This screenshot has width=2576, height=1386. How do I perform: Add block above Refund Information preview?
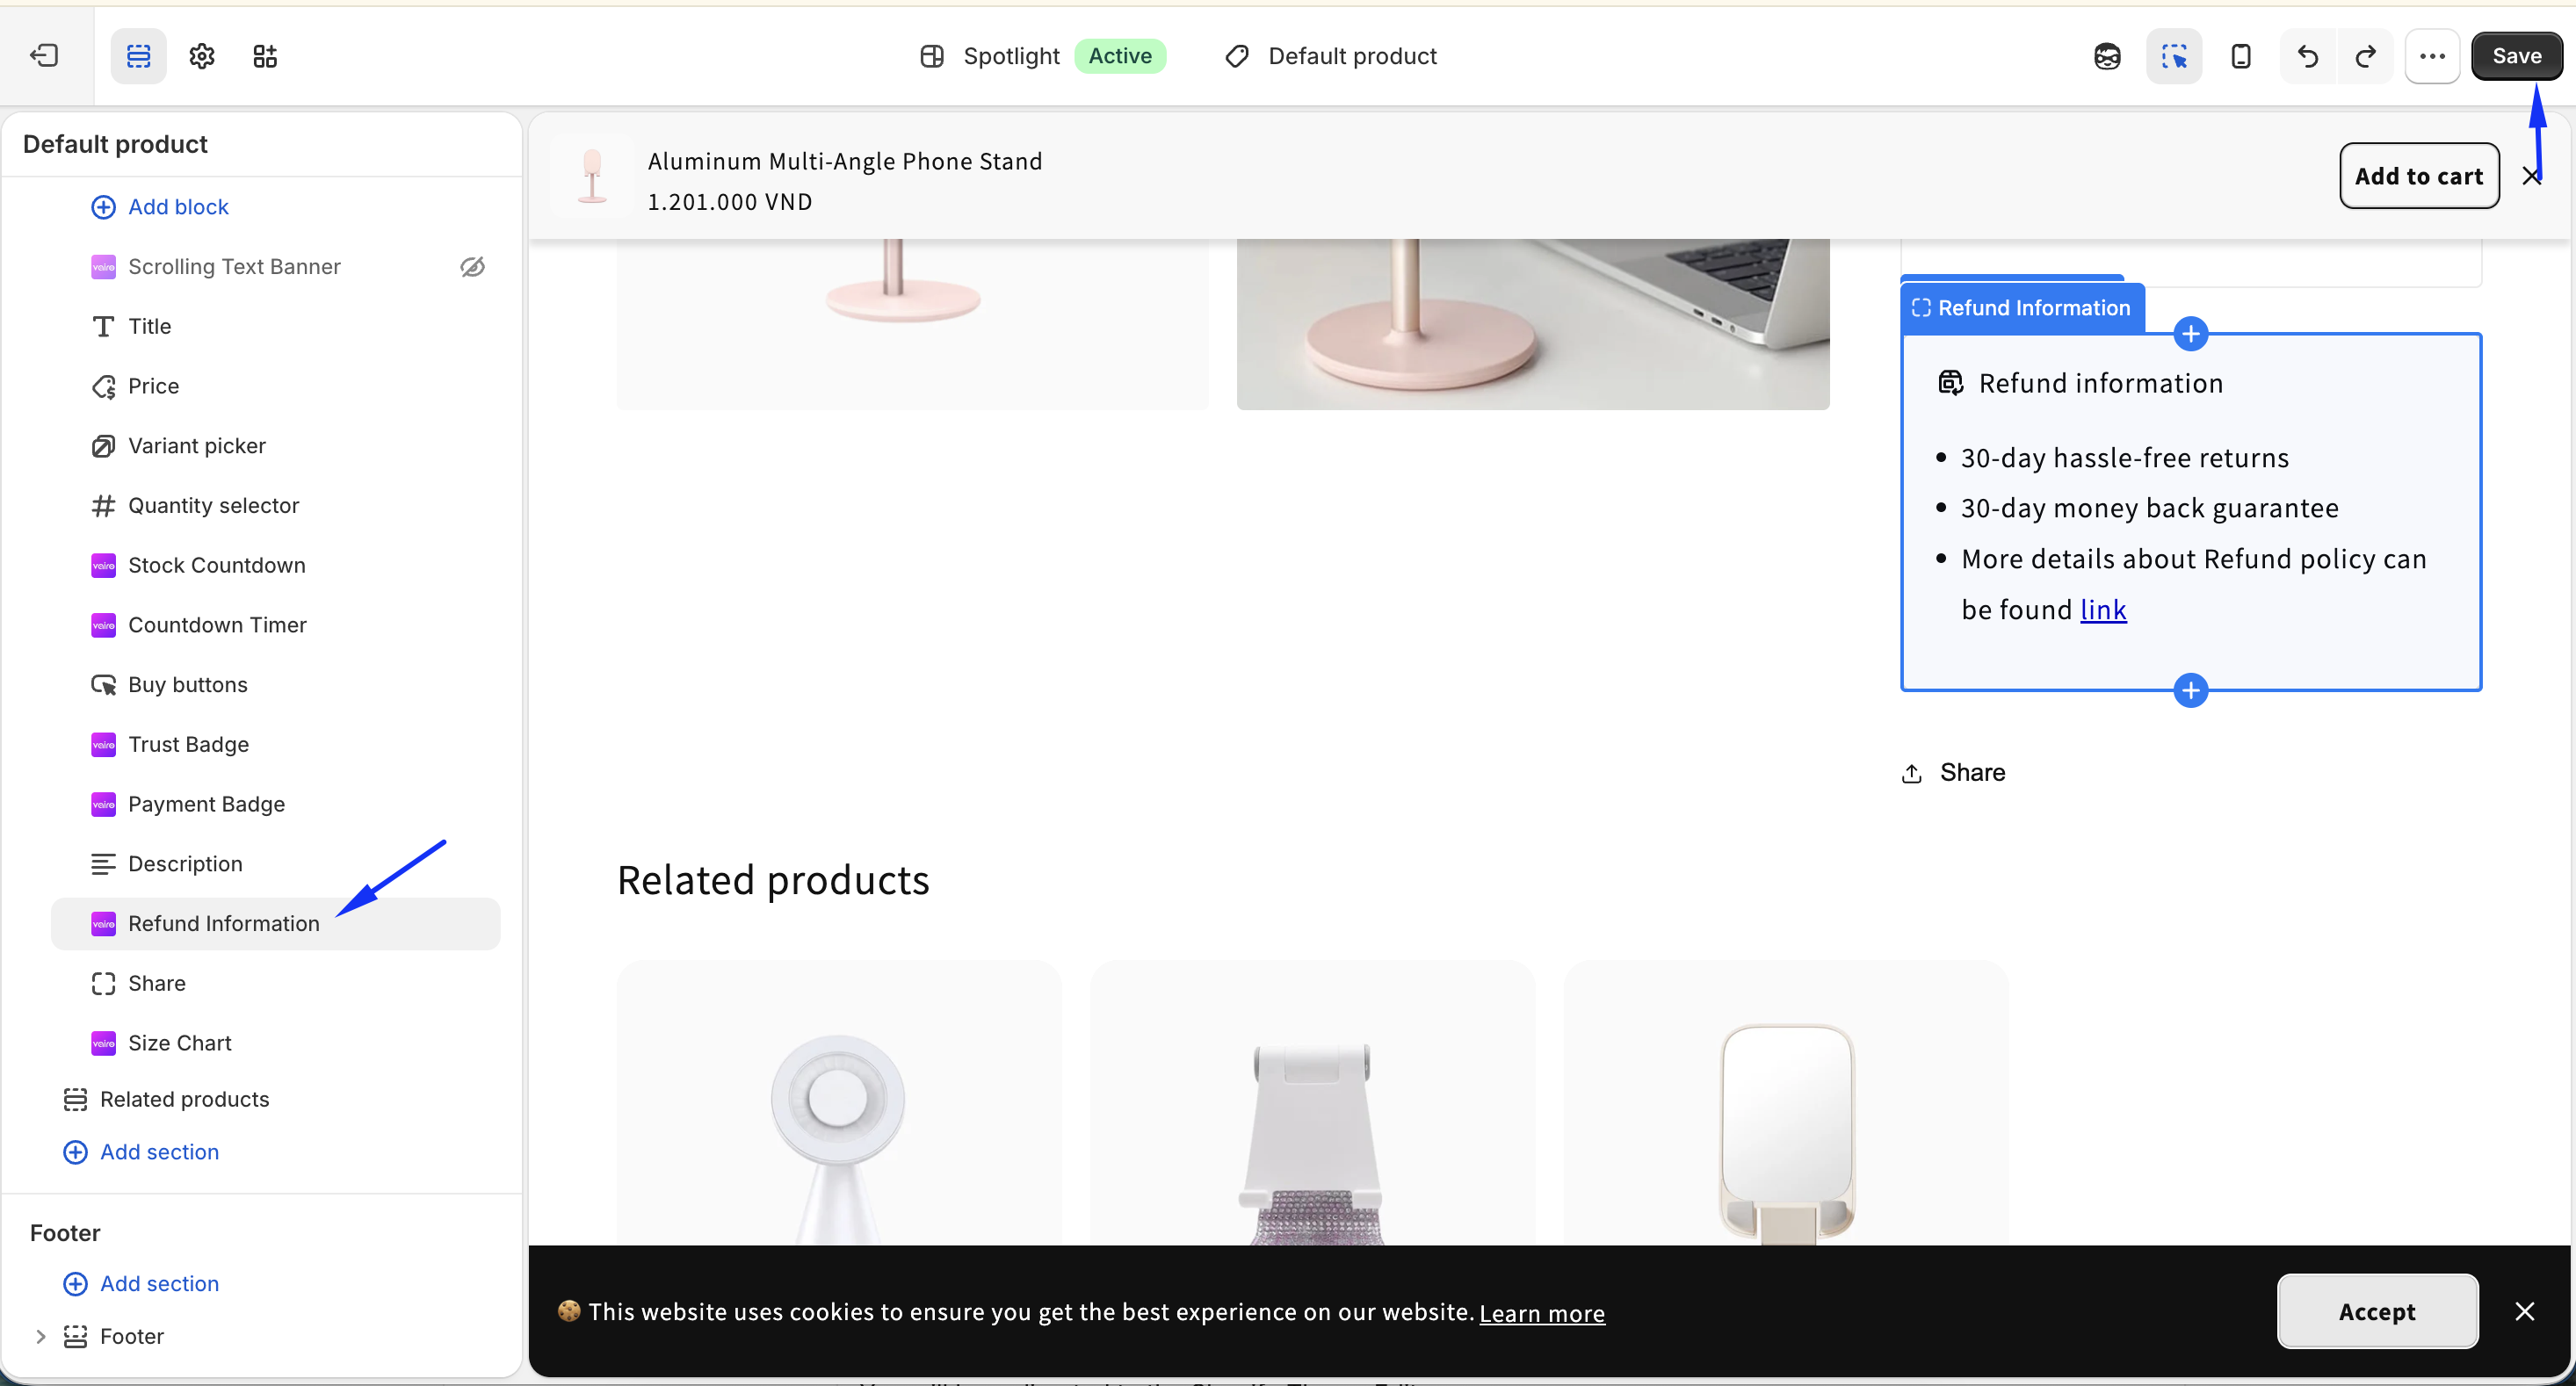pos(2191,334)
